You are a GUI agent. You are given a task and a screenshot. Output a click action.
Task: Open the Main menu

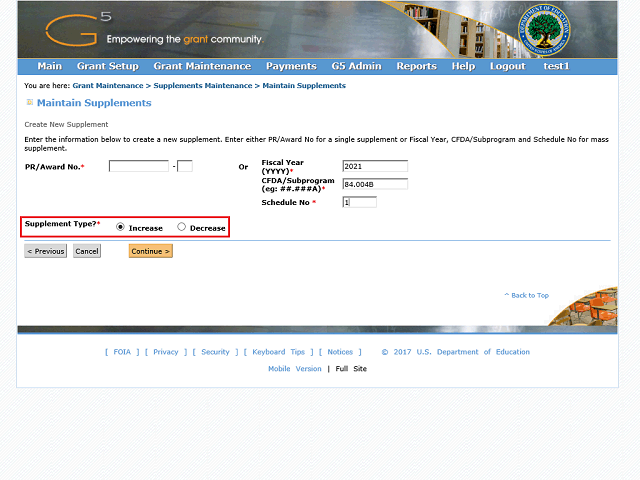pos(50,66)
